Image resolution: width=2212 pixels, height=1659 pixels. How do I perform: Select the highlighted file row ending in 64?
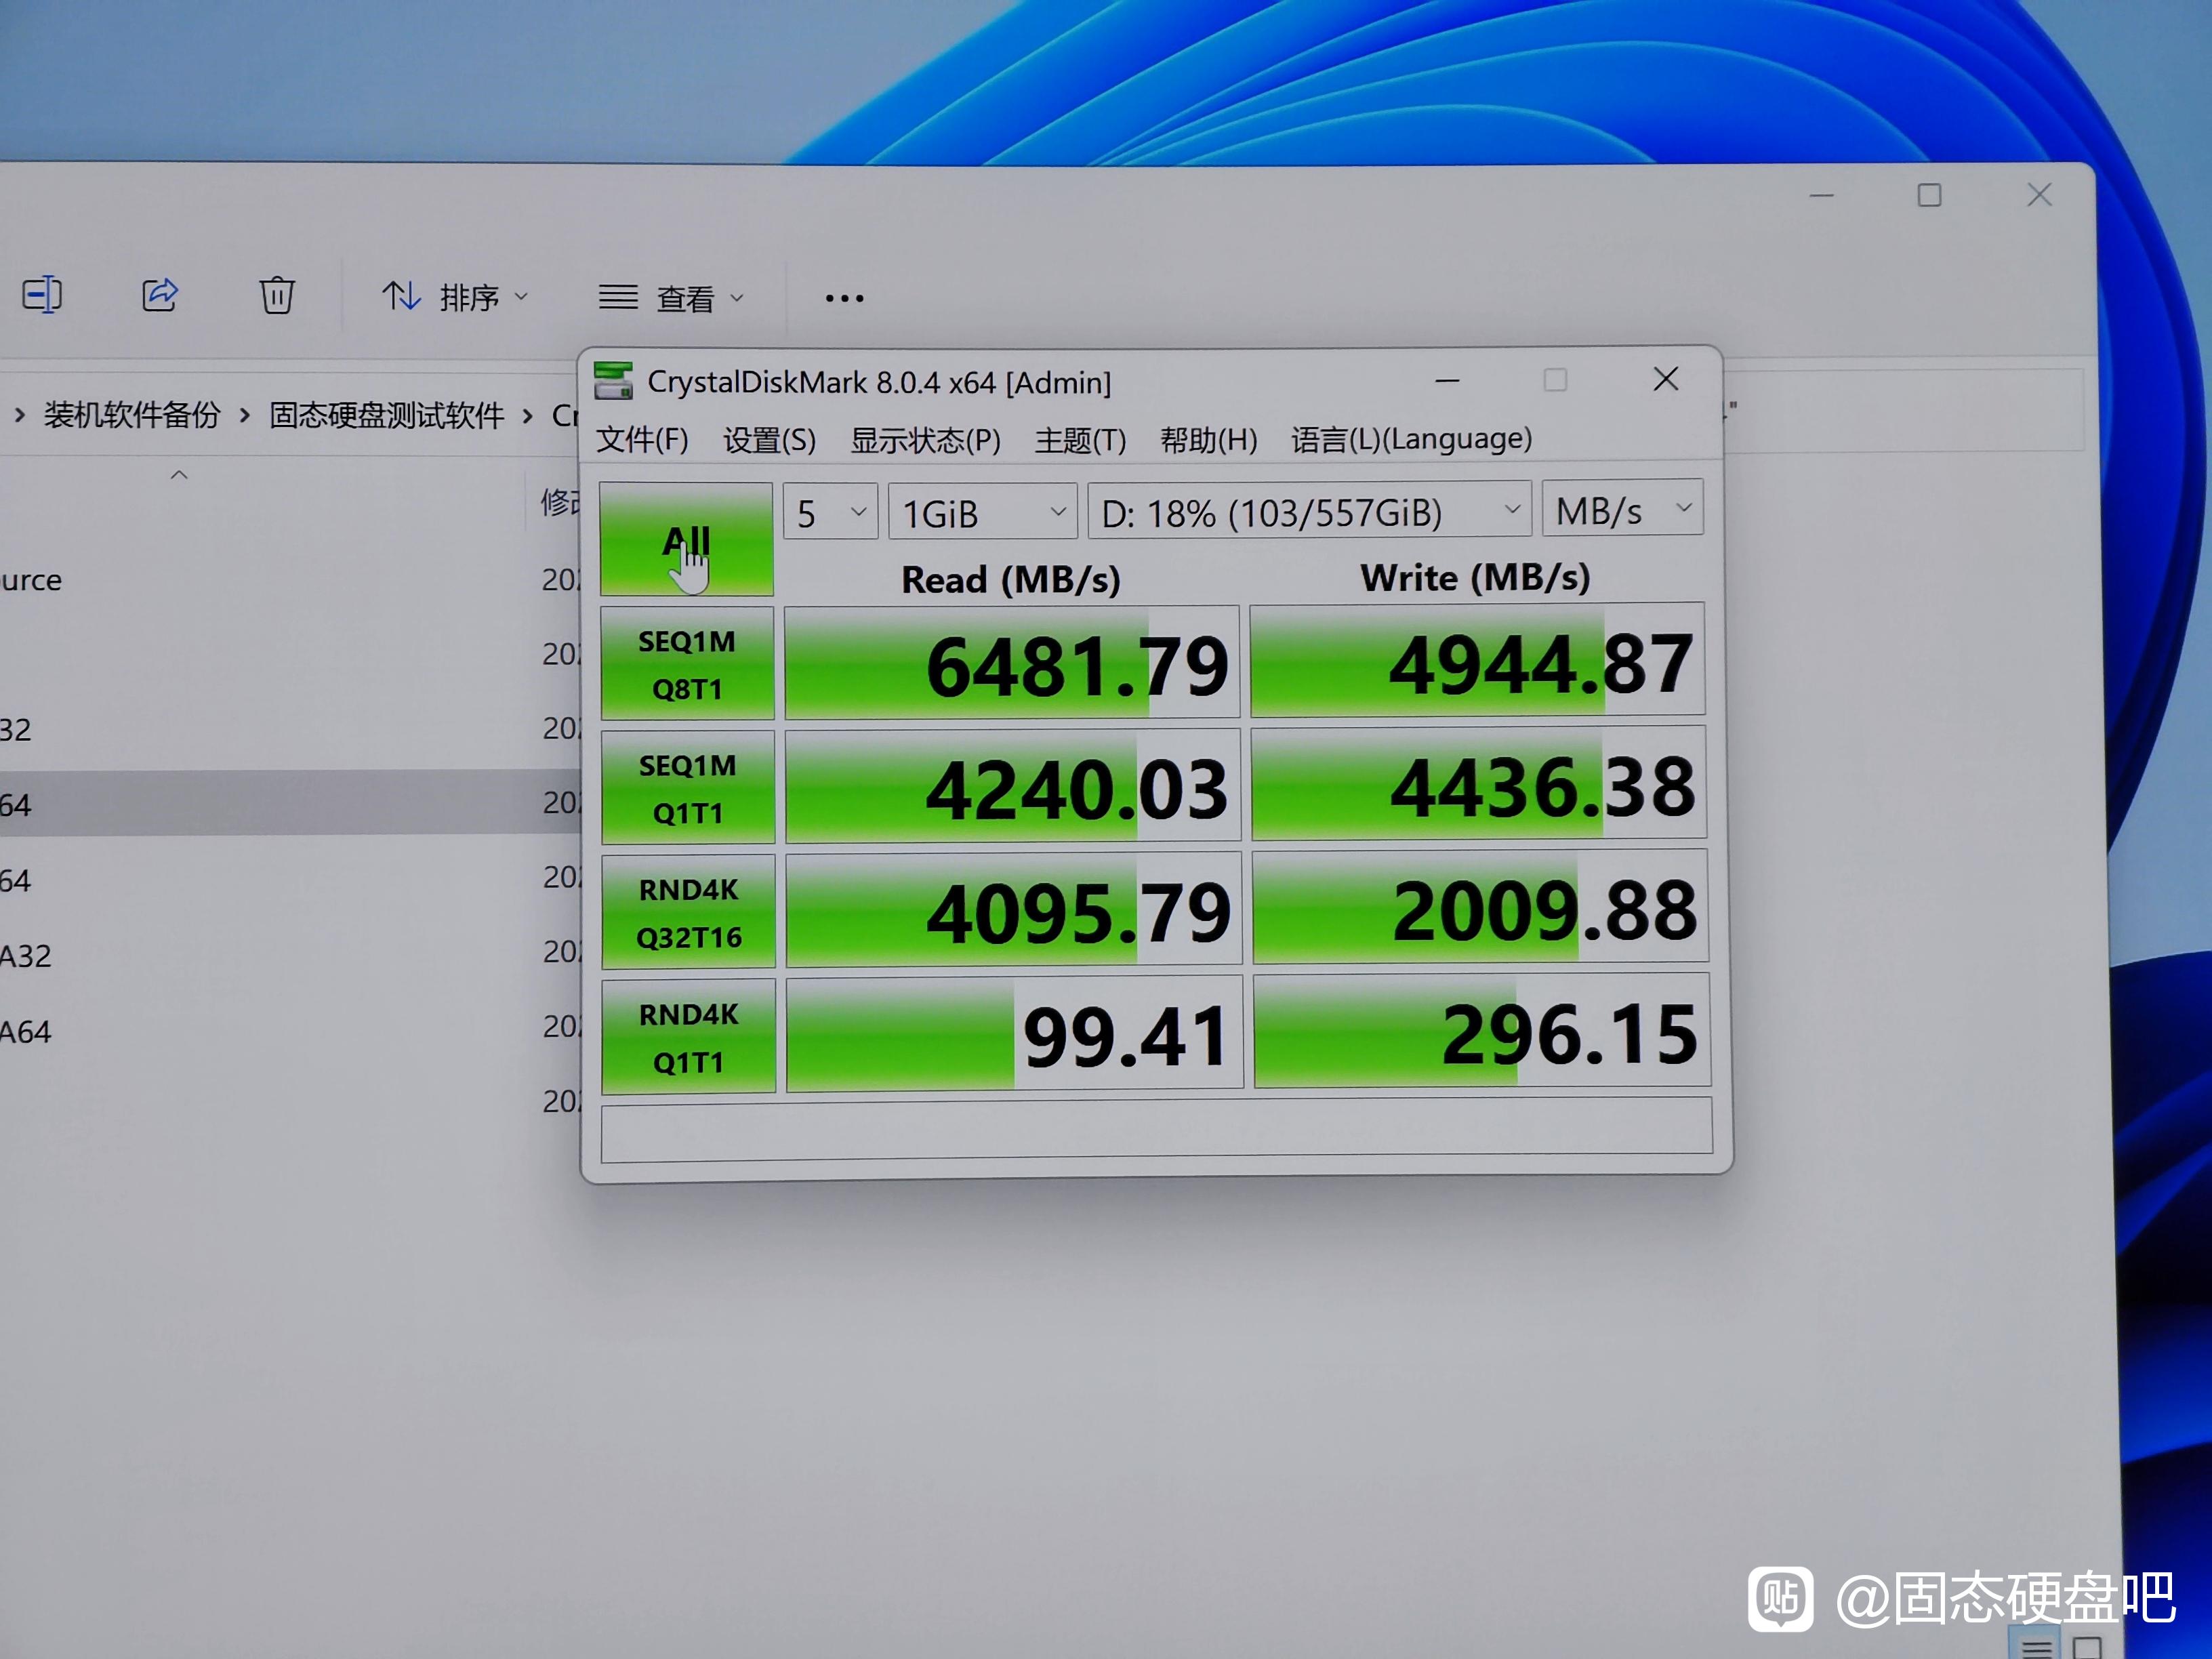pyautogui.click(x=290, y=803)
